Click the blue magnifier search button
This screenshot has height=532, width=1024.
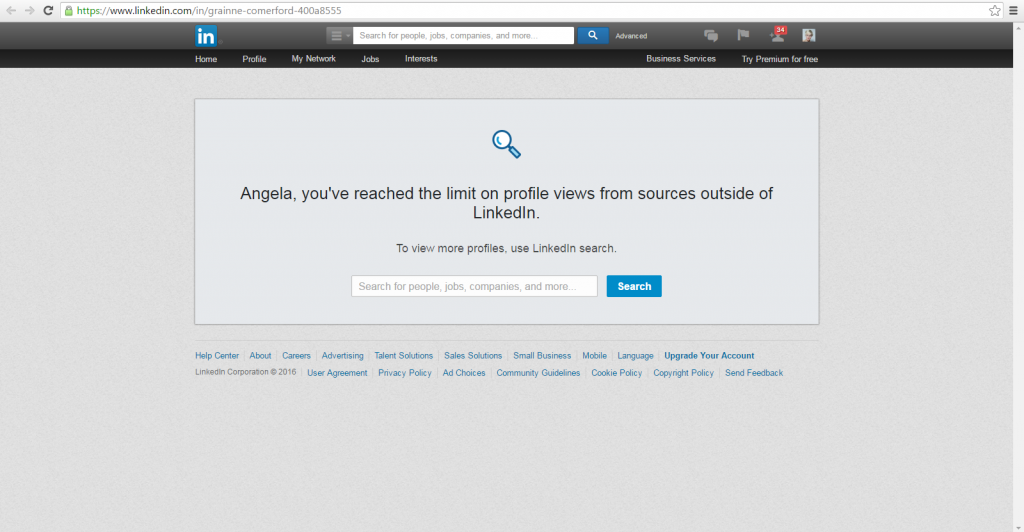pyautogui.click(x=593, y=36)
